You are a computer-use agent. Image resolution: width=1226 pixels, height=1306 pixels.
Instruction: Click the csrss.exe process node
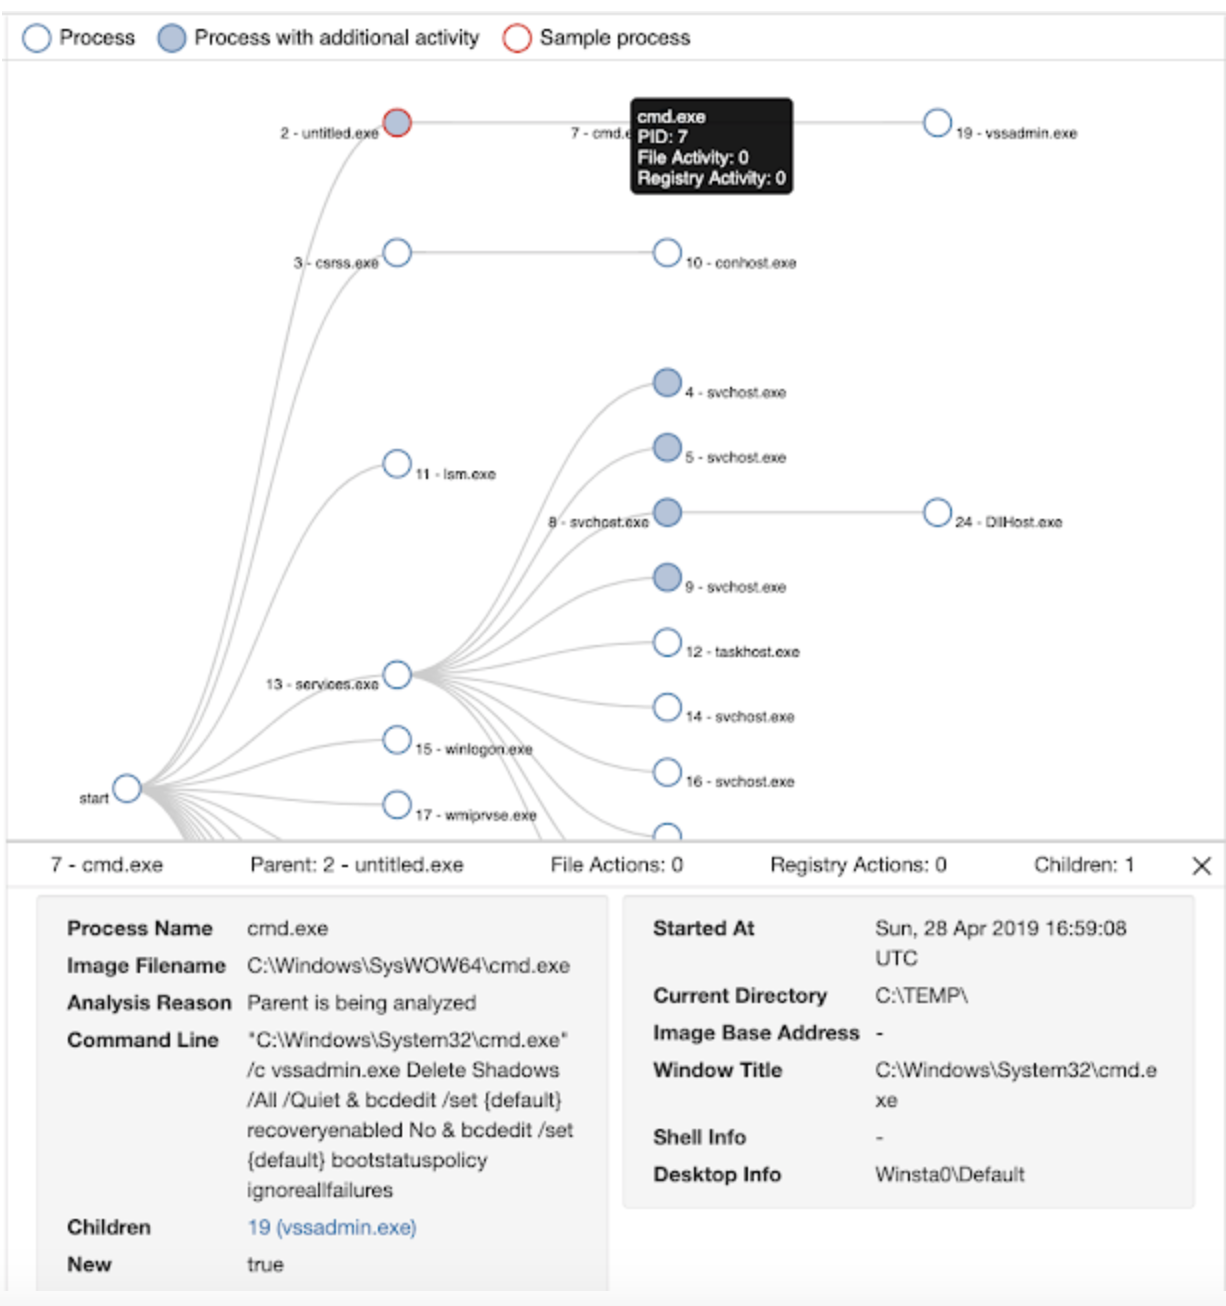point(397,253)
